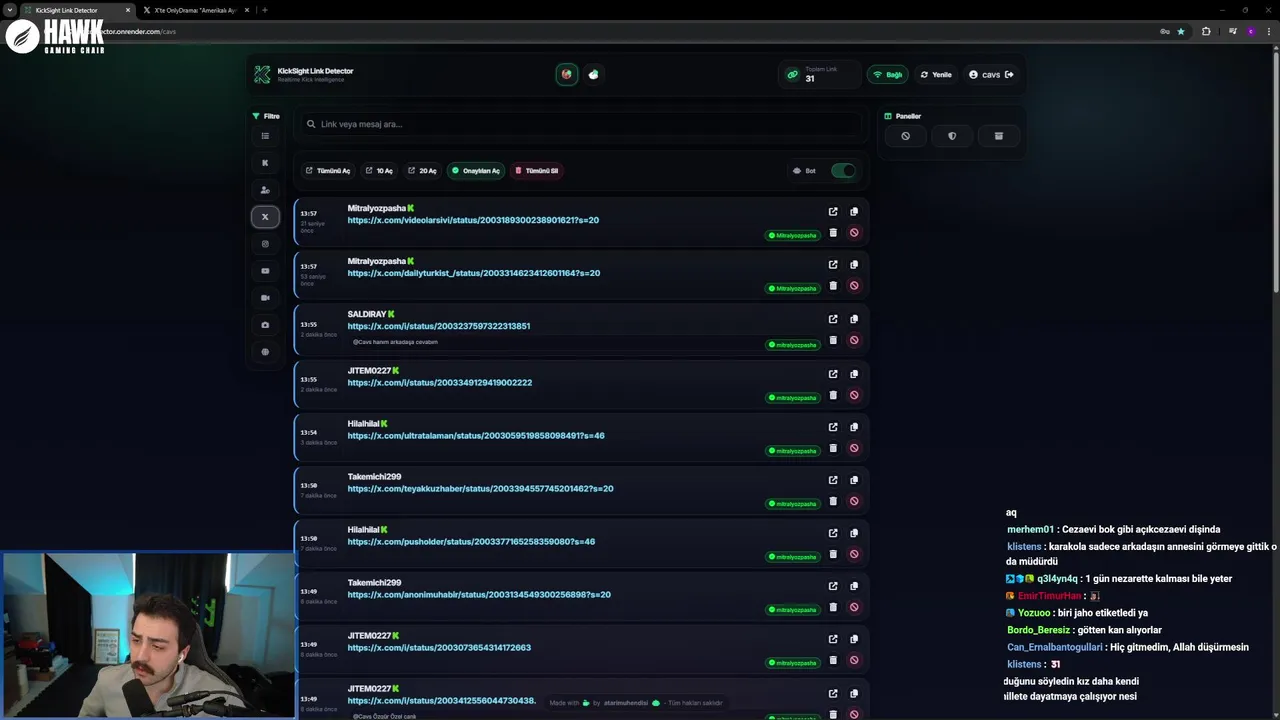Select the user filter icon in sidebar
Screen dimensions: 1280x720
(x=265, y=190)
